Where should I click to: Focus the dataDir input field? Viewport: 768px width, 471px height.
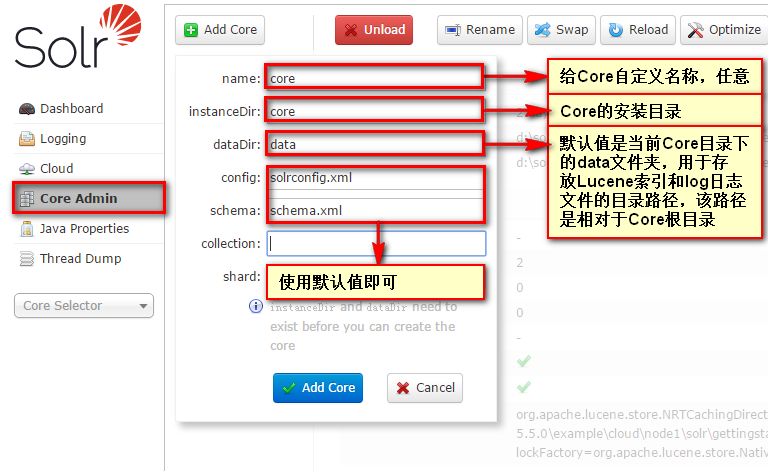pos(375,143)
